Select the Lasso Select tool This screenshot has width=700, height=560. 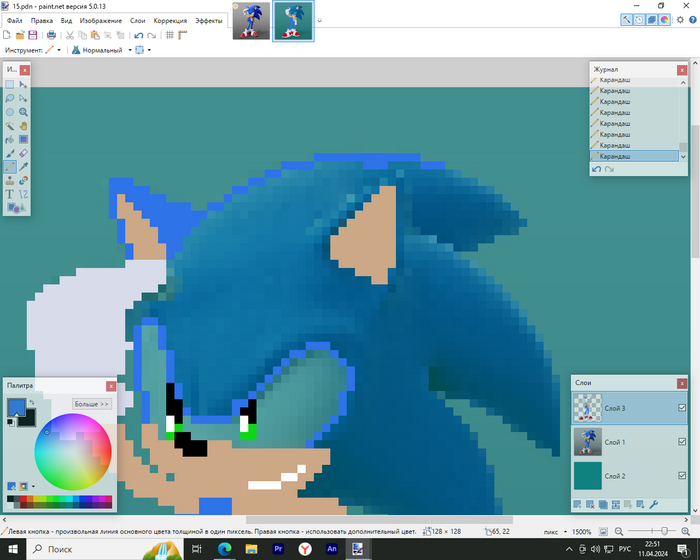pos(9,98)
